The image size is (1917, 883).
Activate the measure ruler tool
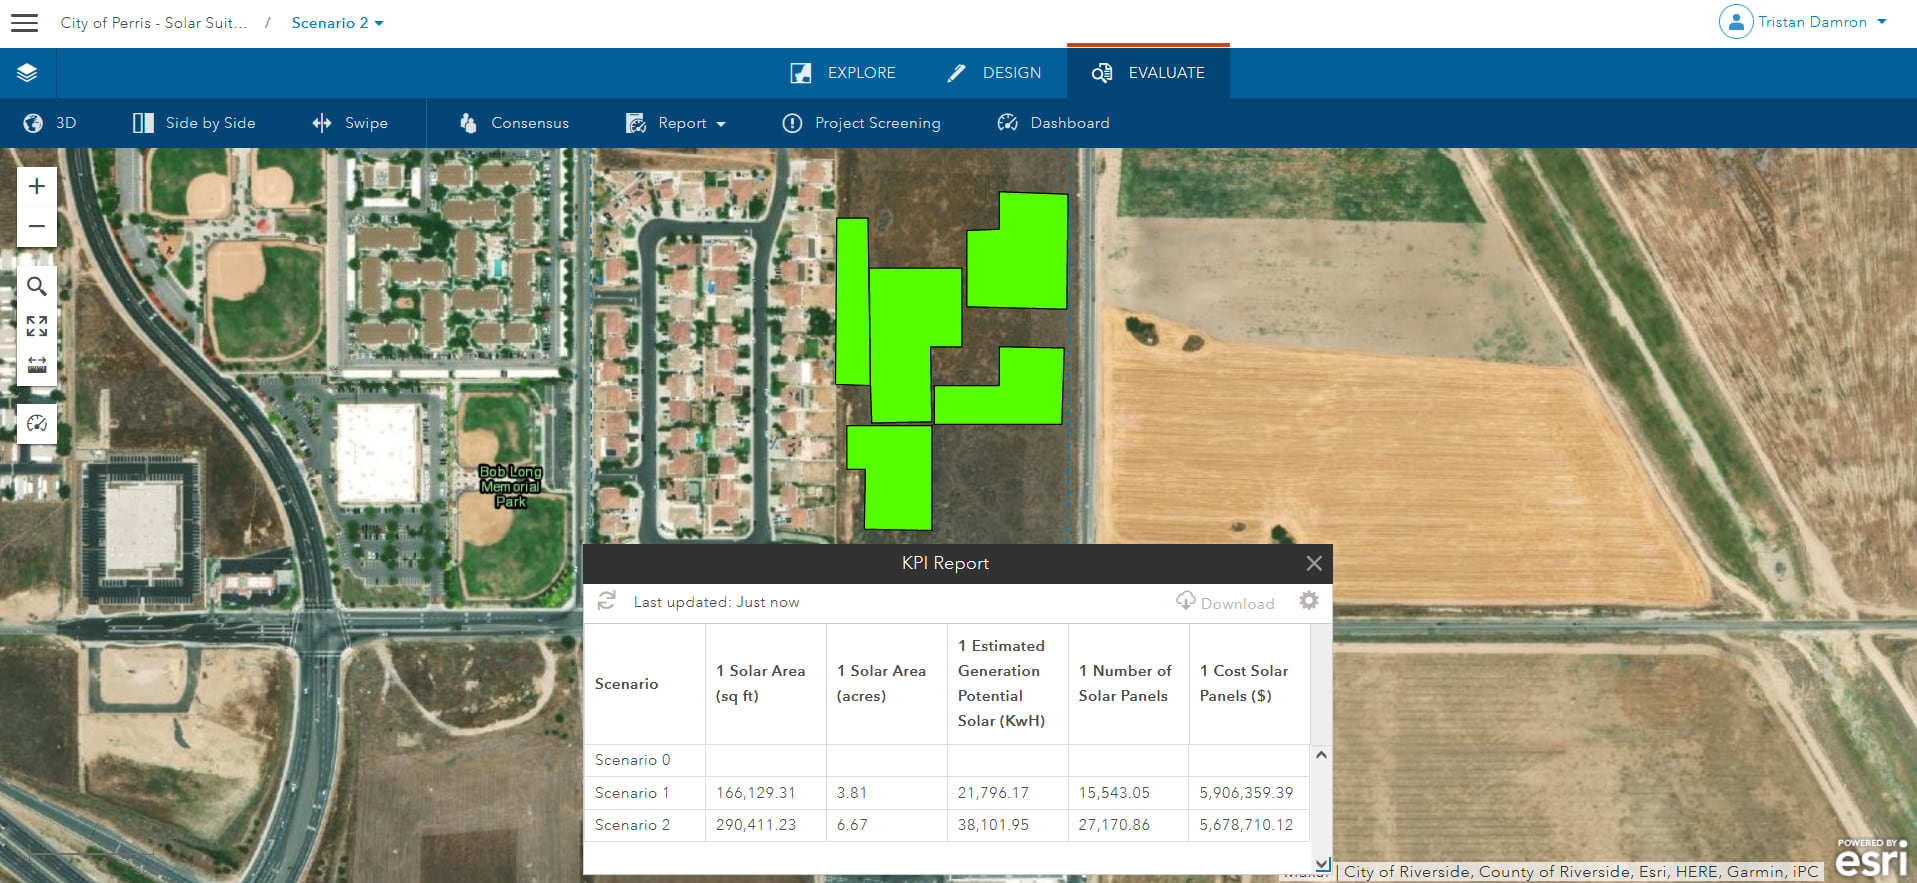[37, 365]
